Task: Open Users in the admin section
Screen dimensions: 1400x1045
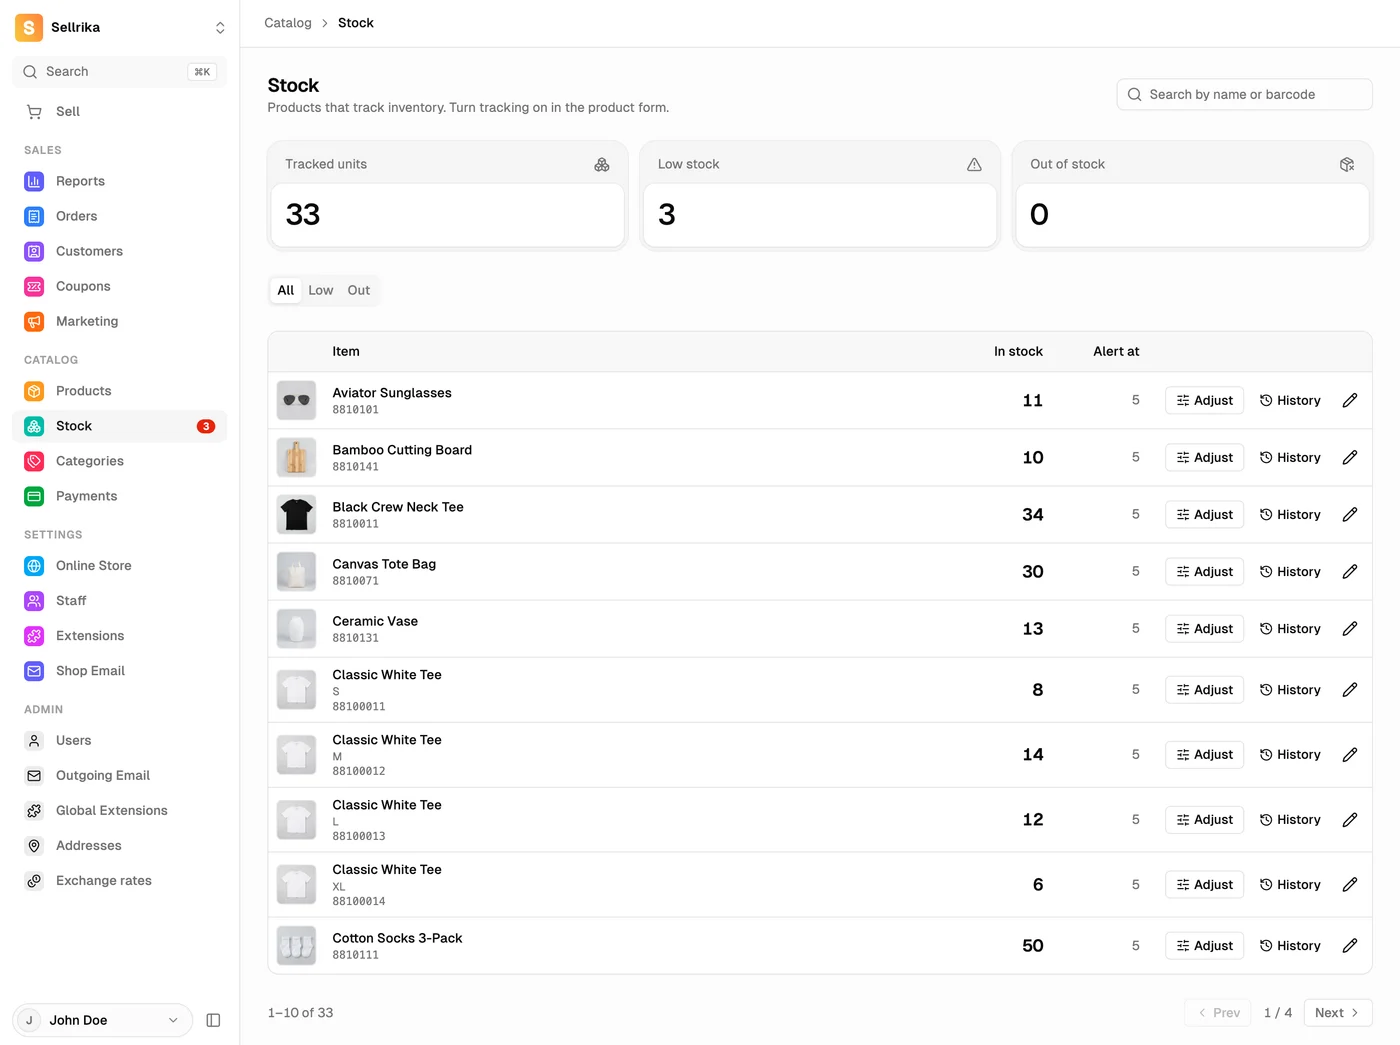Action: click(120, 741)
